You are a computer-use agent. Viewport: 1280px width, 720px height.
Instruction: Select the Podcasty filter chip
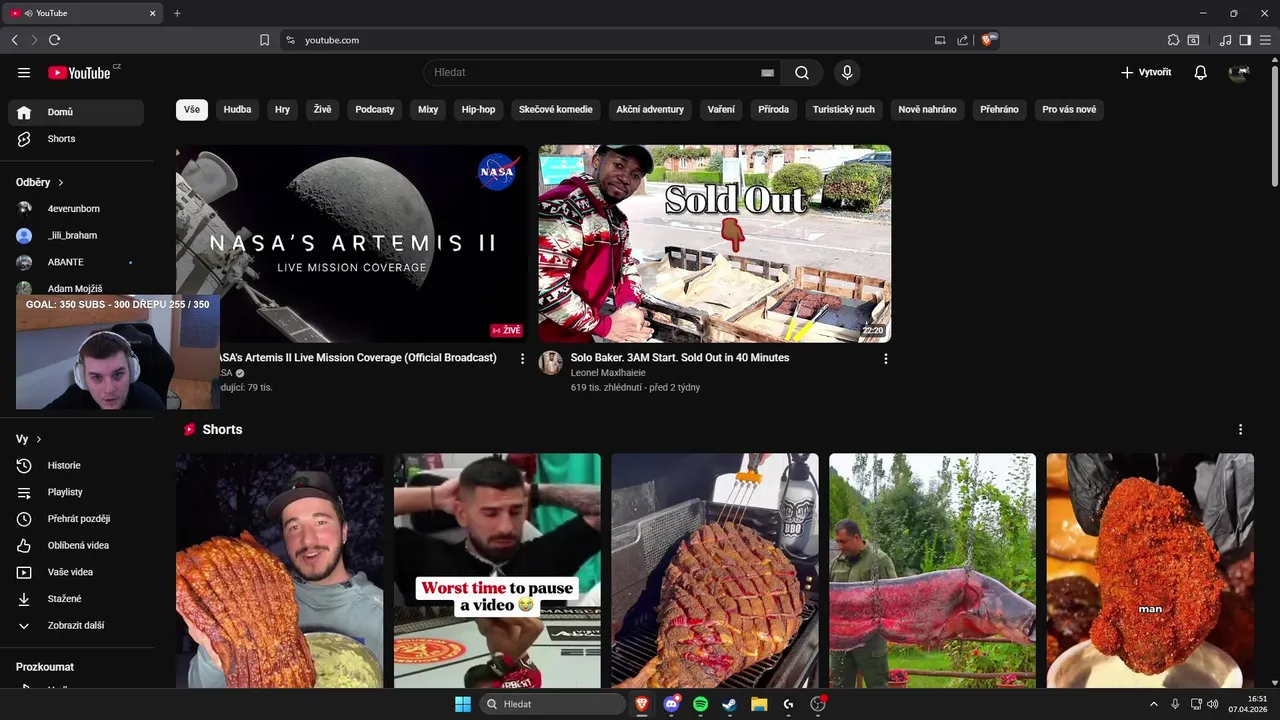click(375, 110)
